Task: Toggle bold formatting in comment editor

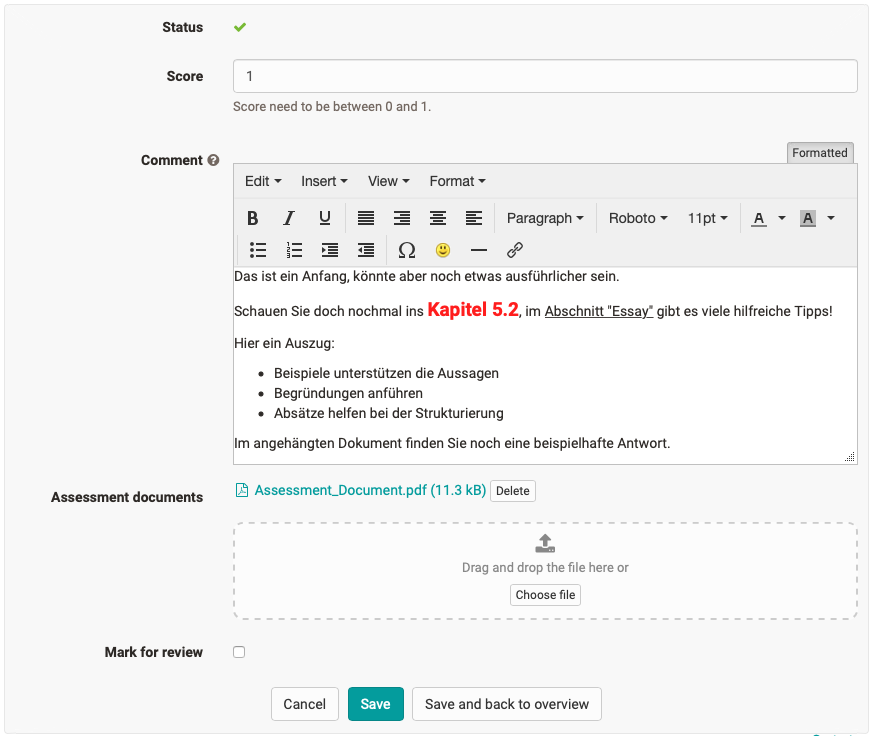Action: [x=253, y=218]
